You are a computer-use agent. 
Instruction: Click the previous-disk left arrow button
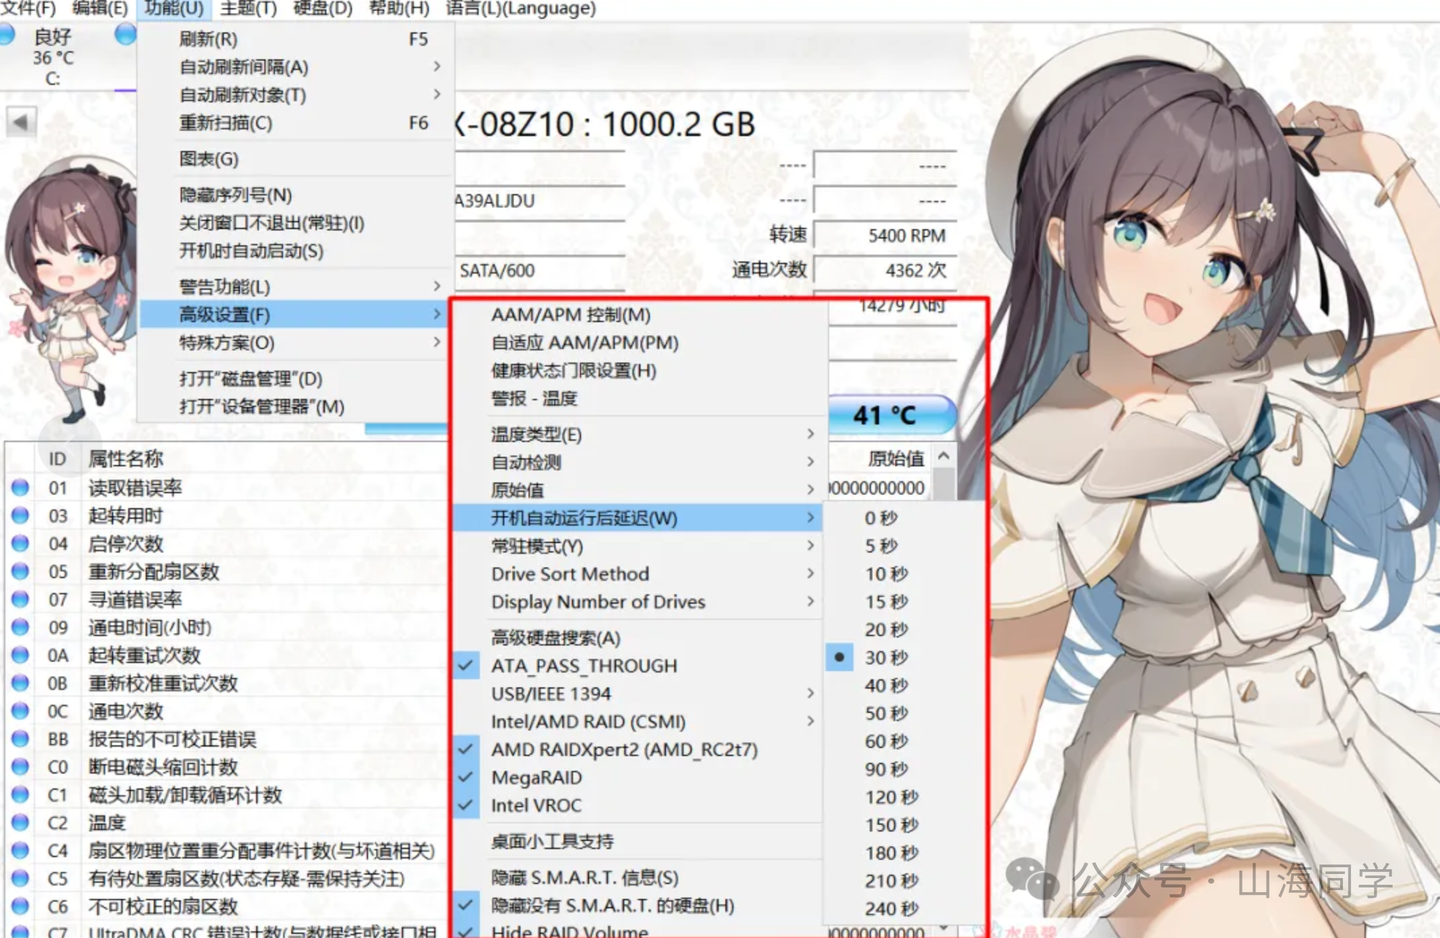(x=21, y=123)
